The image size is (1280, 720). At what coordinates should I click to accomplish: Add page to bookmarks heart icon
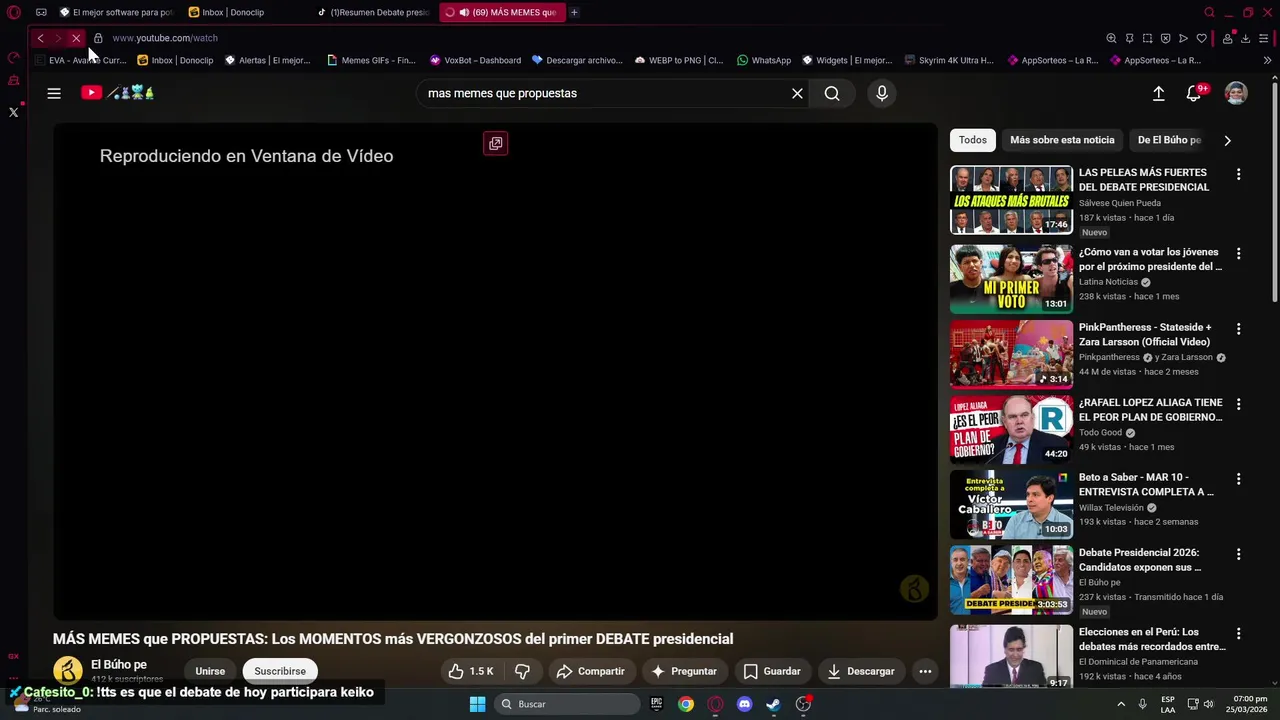coord(1201,38)
